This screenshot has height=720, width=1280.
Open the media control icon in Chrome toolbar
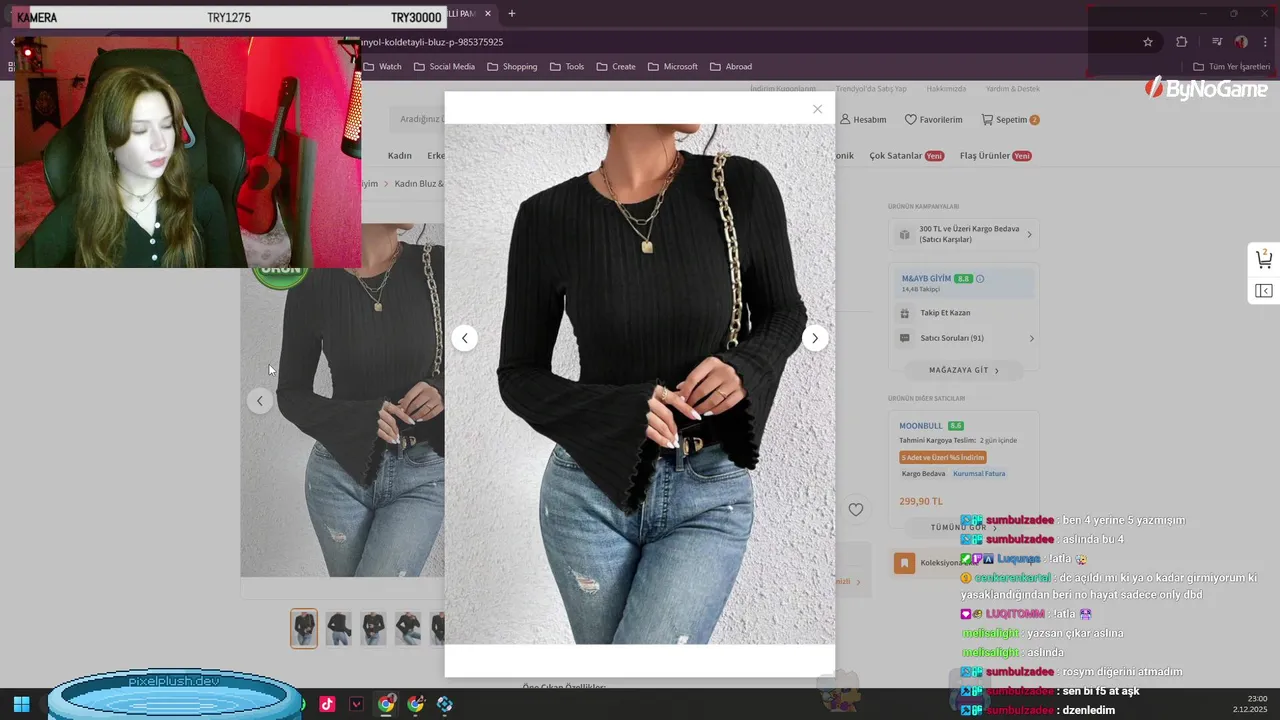point(1217,42)
